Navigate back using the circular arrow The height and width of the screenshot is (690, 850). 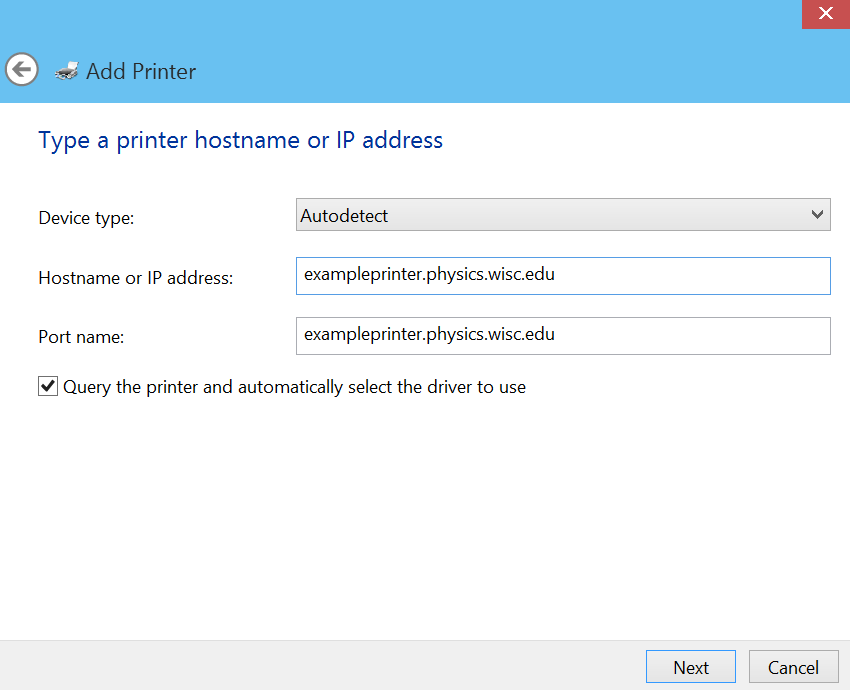(x=21, y=70)
